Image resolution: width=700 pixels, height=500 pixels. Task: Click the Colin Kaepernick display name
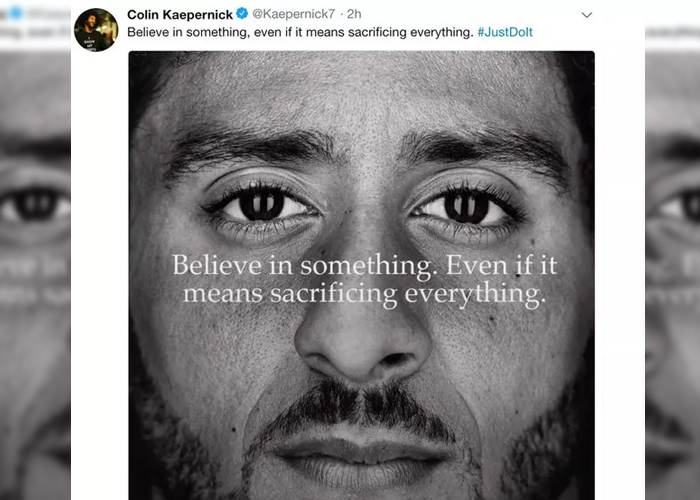180,14
